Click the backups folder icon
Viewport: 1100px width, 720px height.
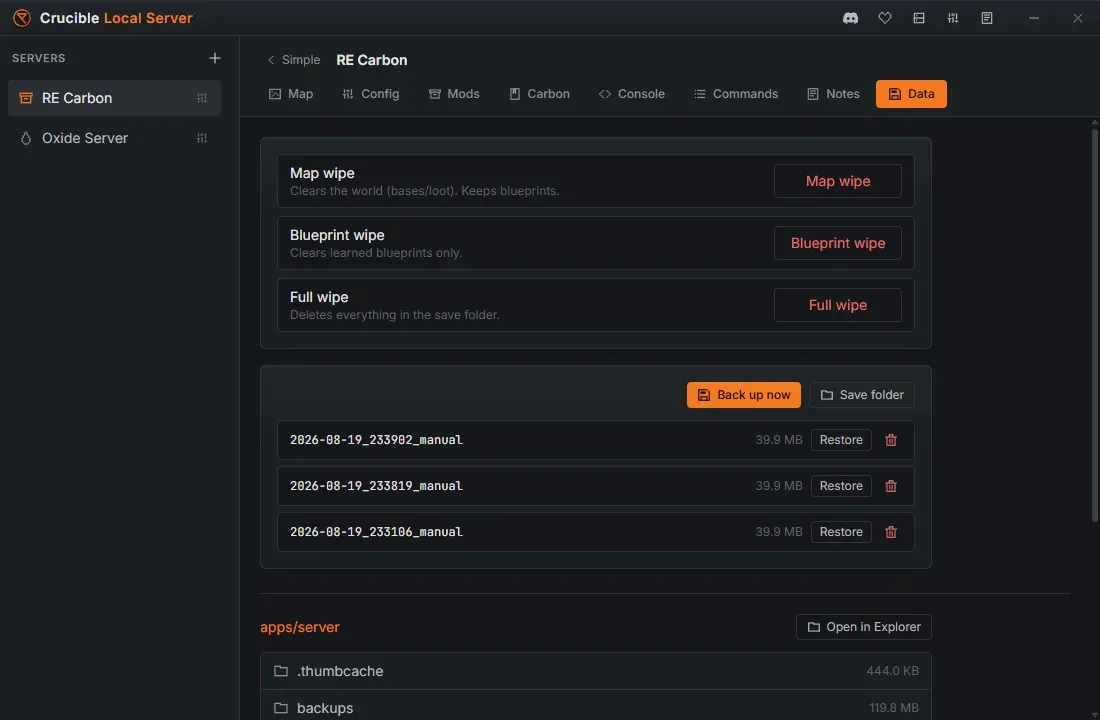click(281, 708)
